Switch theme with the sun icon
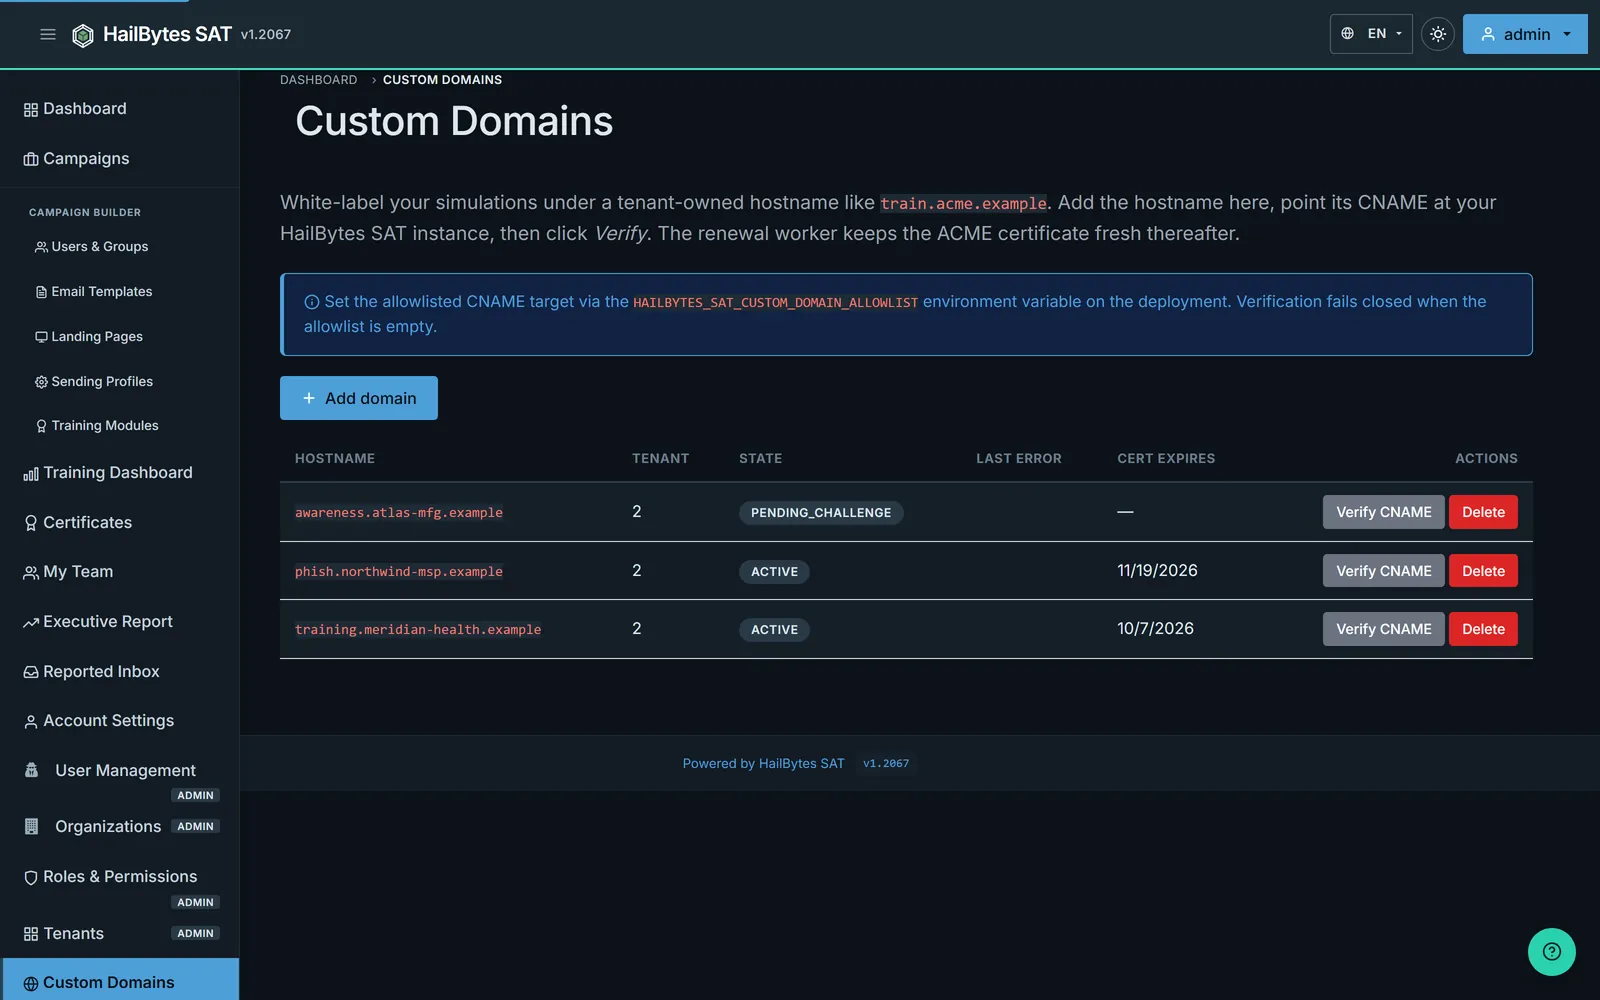 pyautogui.click(x=1437, y=34)
